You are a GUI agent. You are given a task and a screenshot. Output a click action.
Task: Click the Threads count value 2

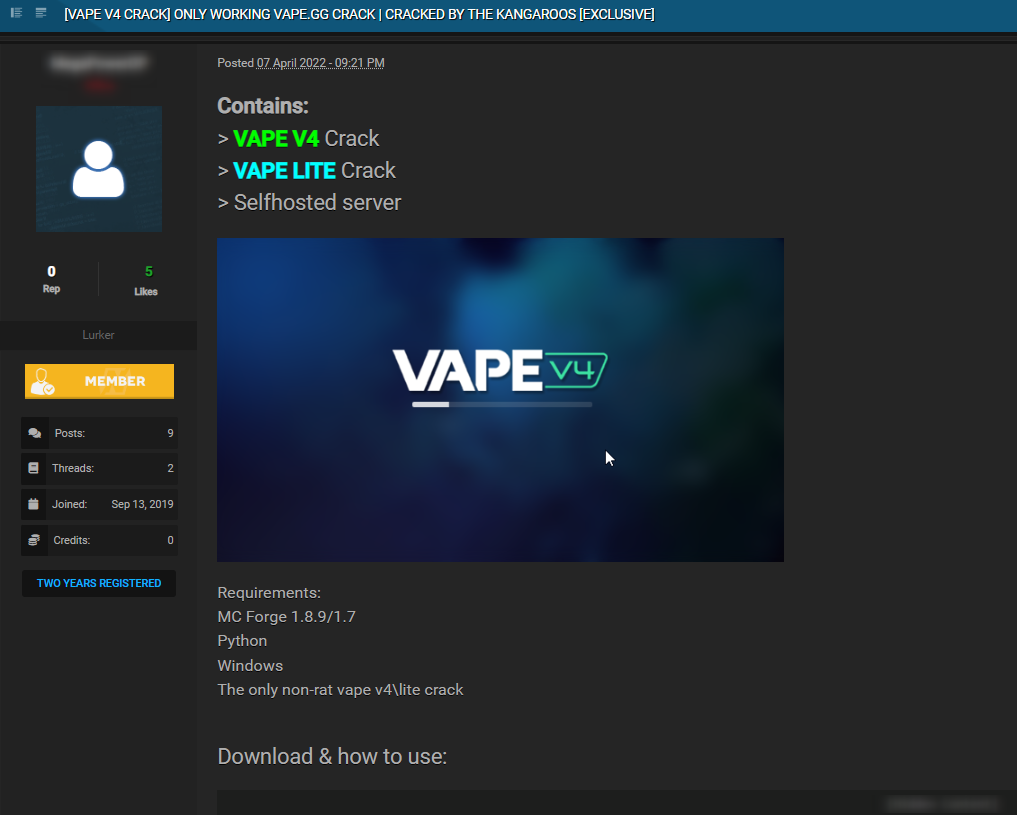[x=171, y=468]
